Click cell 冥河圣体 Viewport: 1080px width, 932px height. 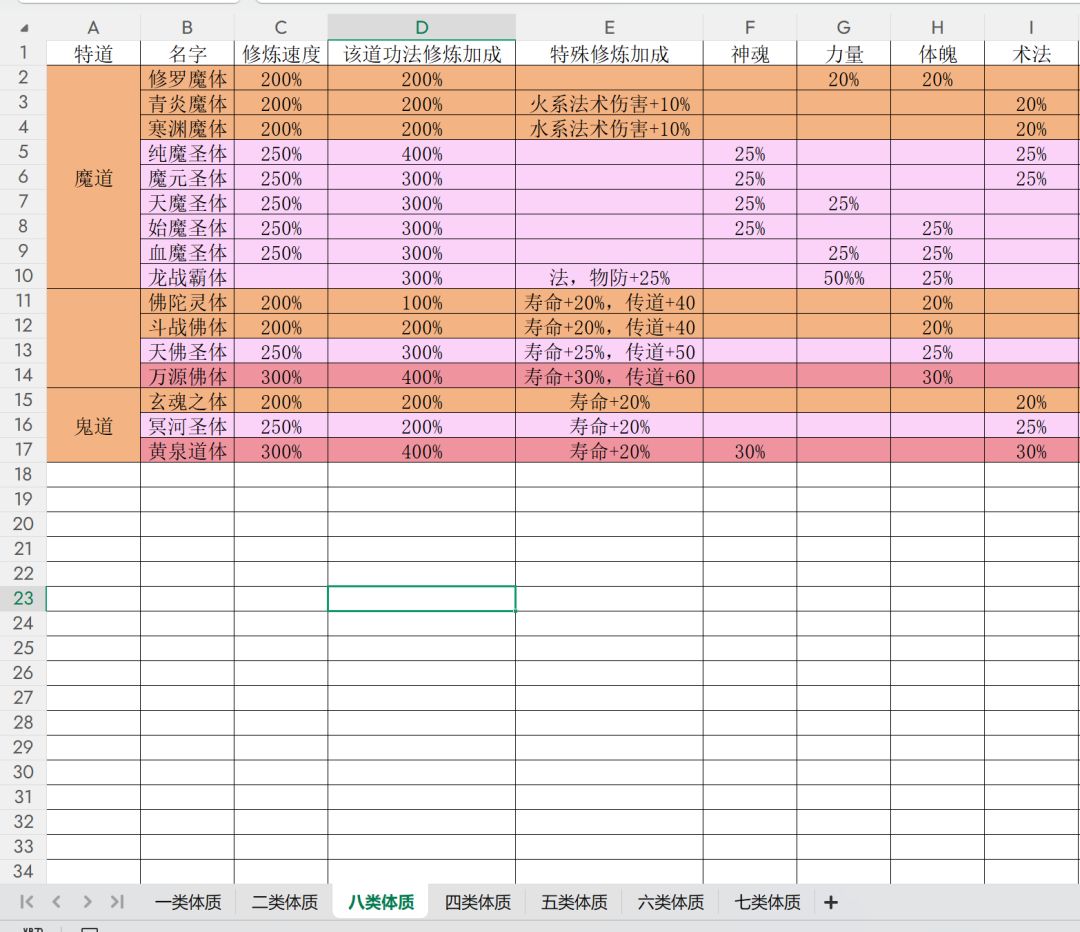point(187,426)
